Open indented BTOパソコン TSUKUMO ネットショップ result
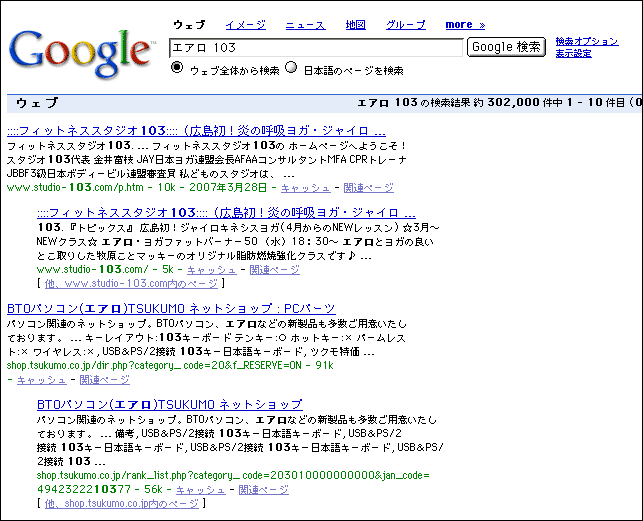 tap(169, 404)
